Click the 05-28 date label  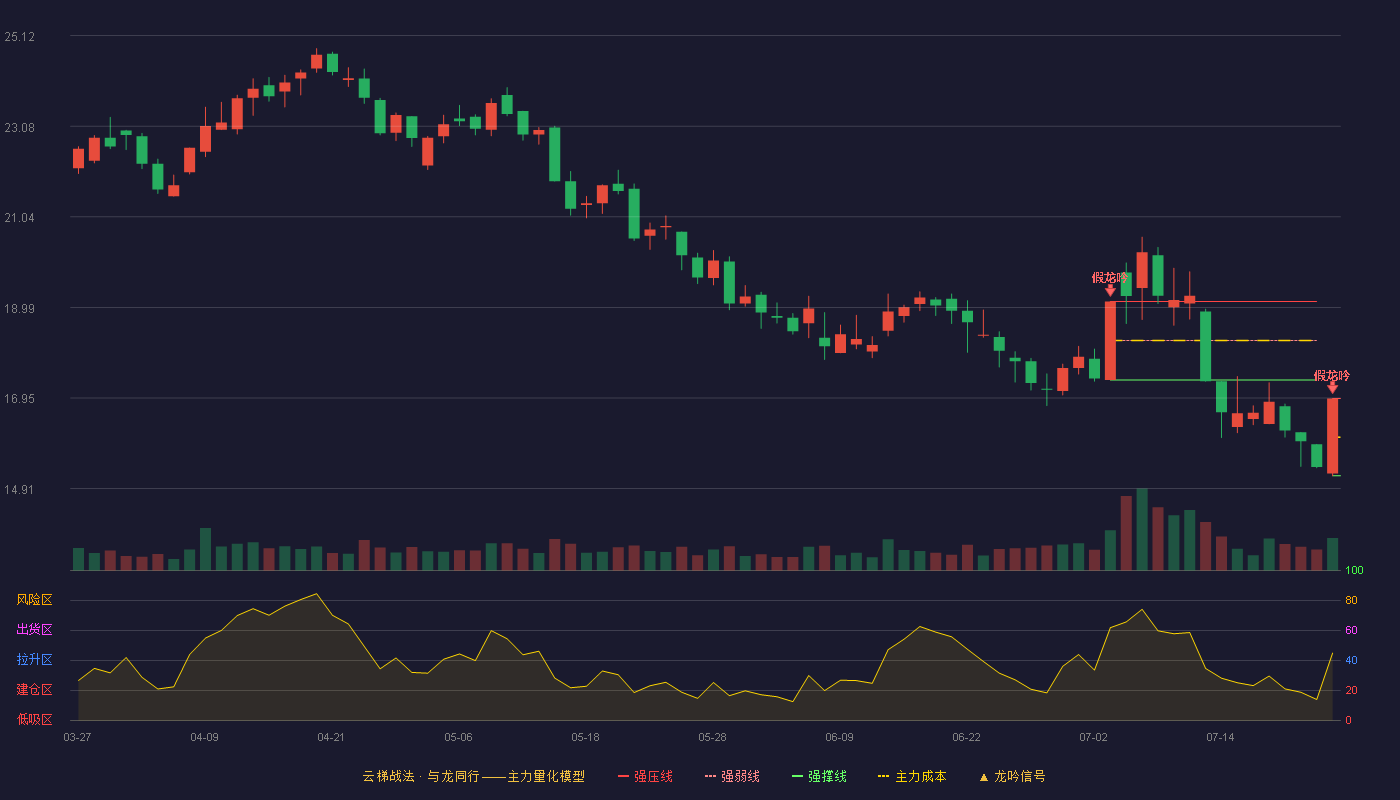pyautogui.click(x=712, y=737)
